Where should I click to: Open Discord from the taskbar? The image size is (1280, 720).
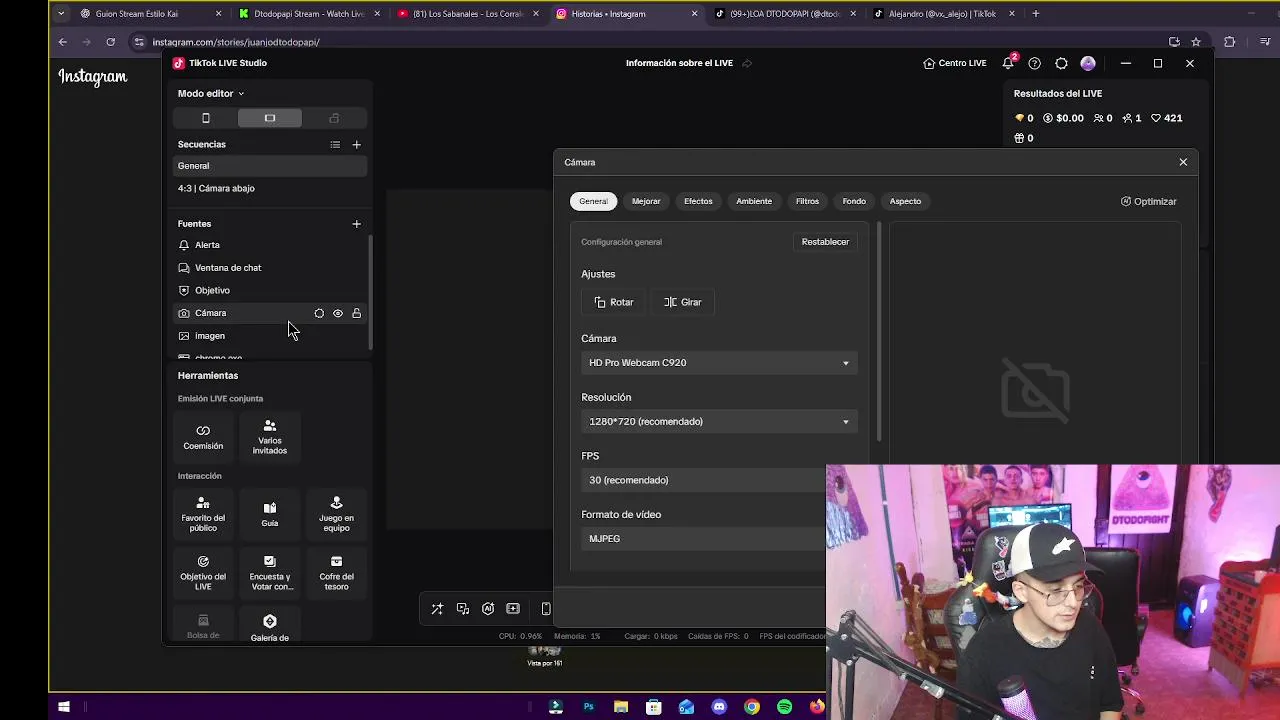tap(719, 707)
